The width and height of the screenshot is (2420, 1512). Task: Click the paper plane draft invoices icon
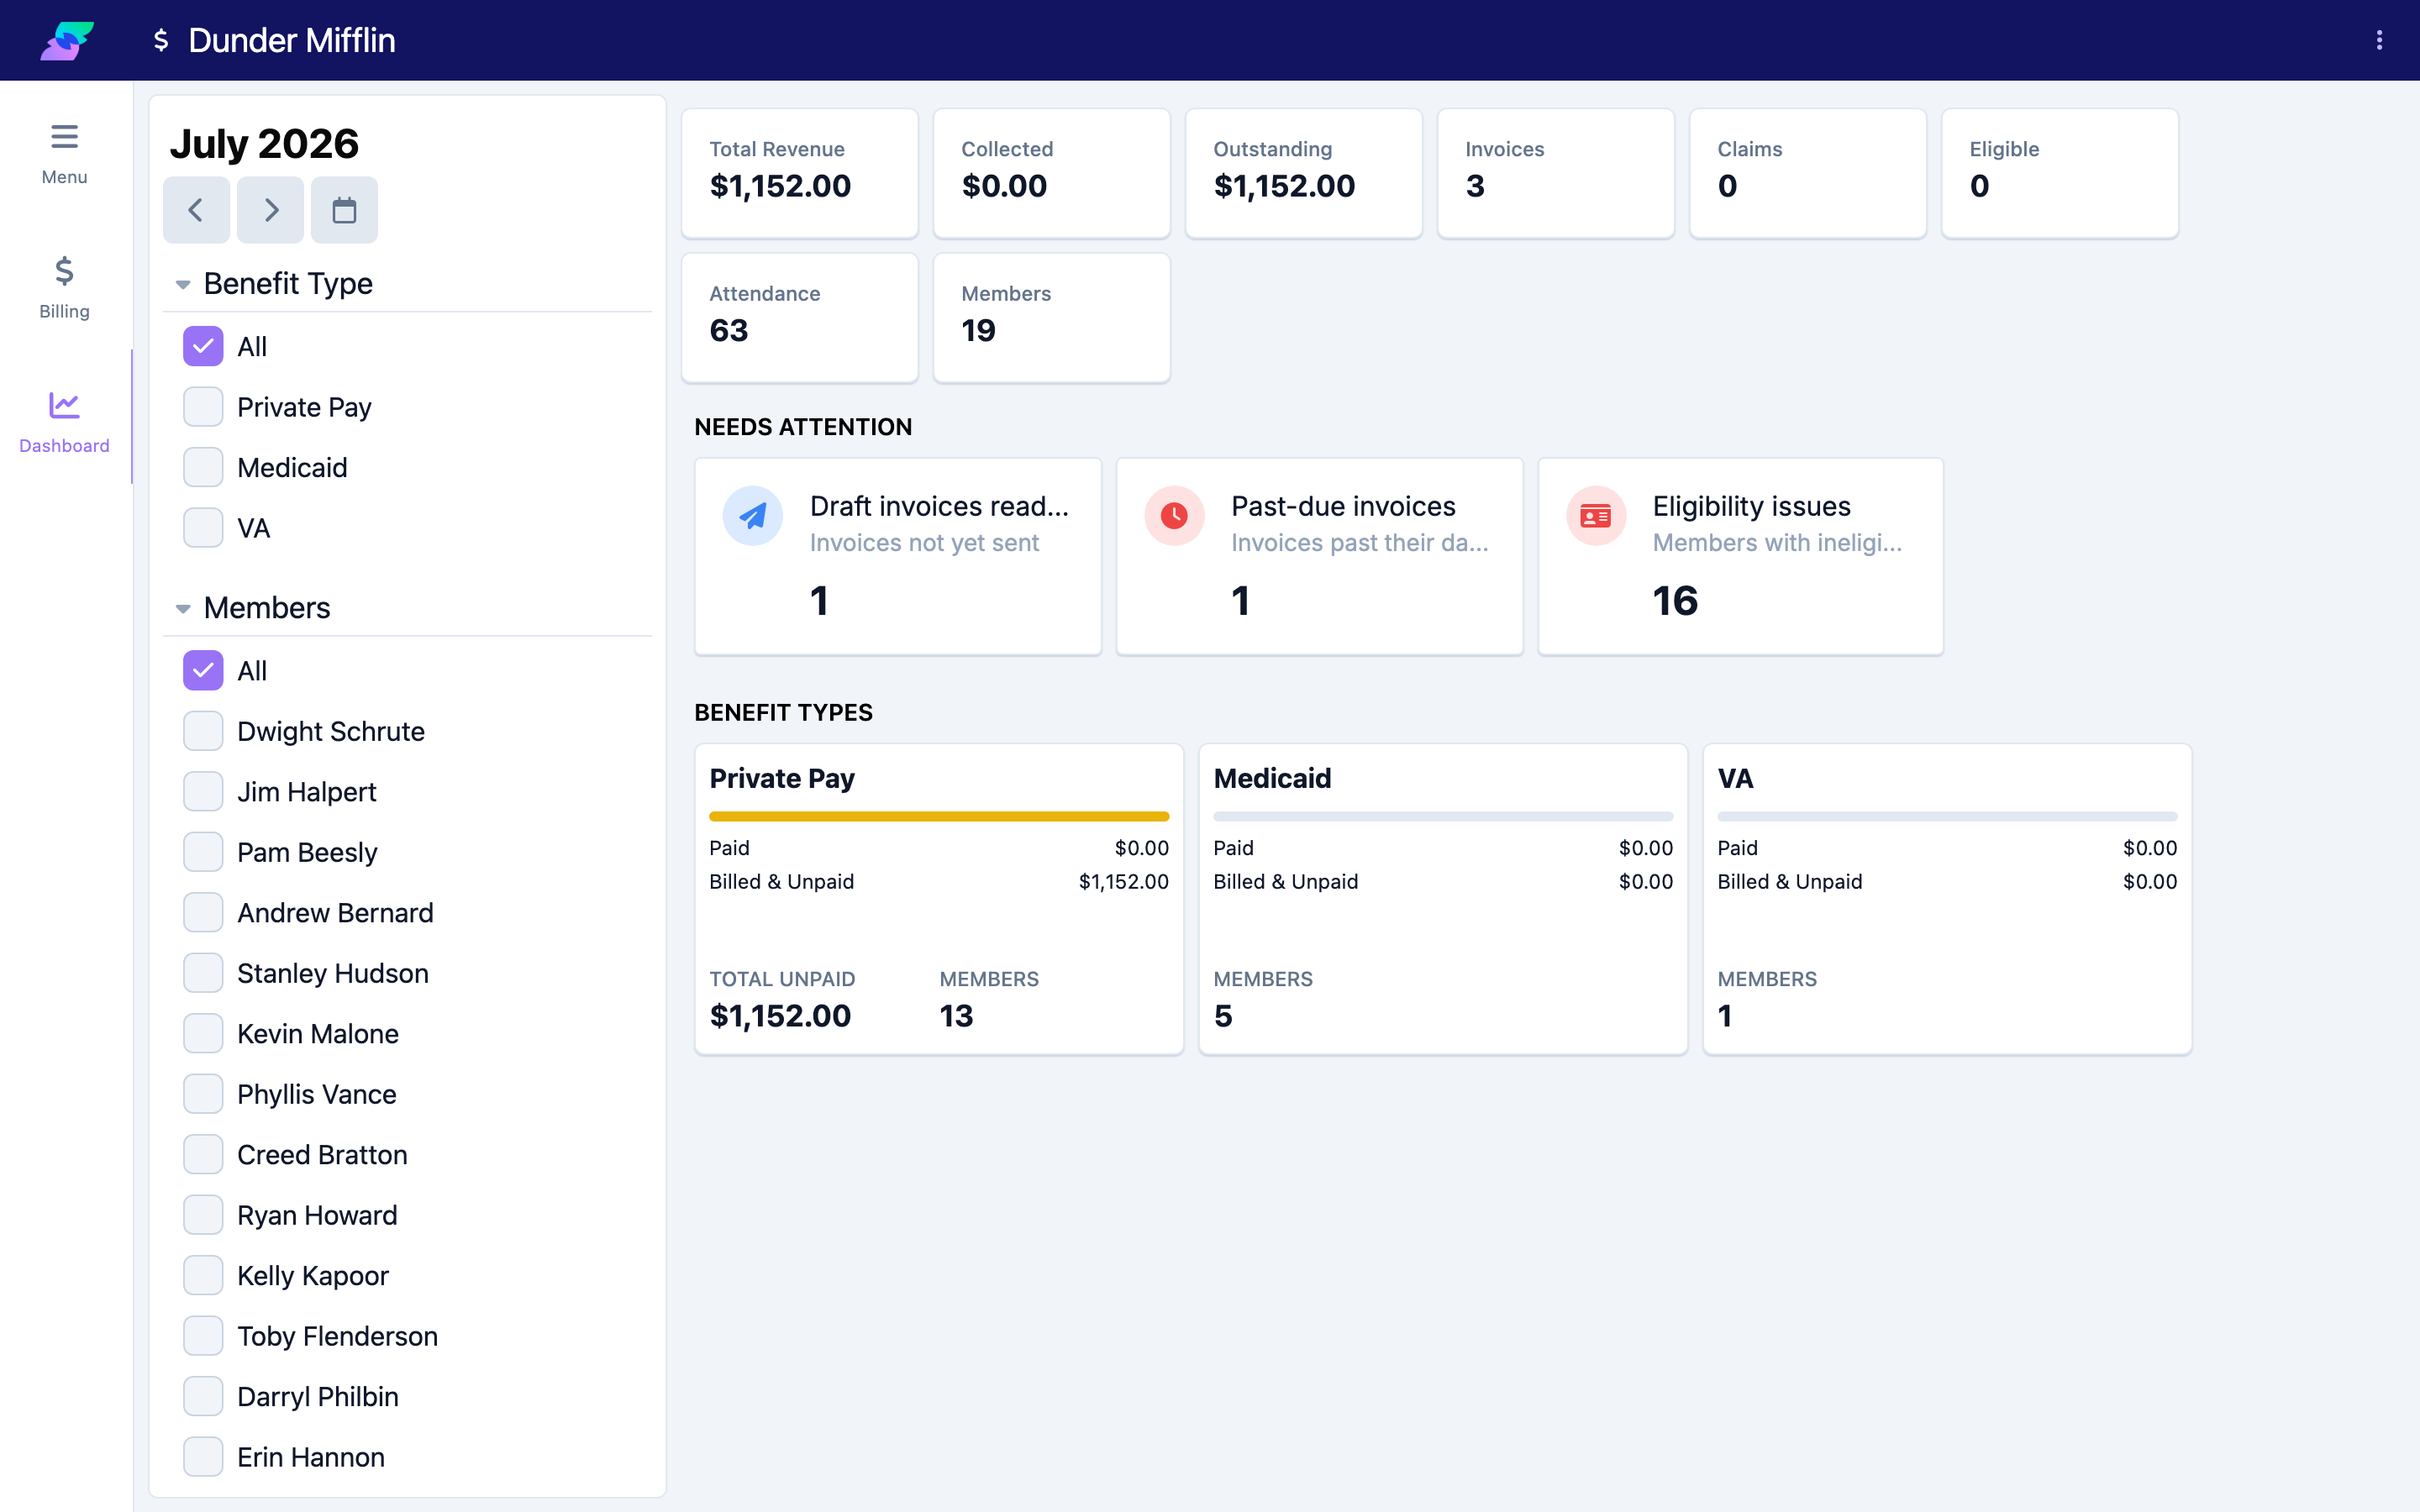(x=753, y=516)
